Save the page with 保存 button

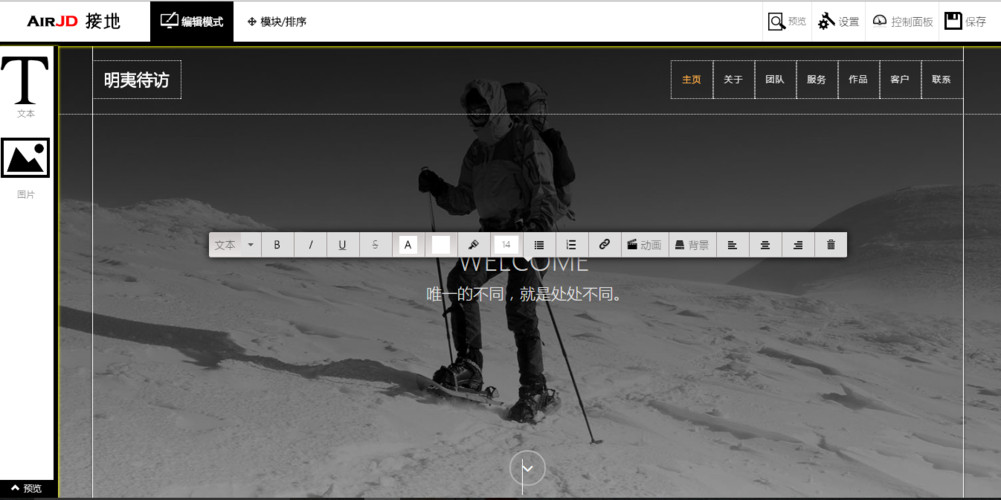[x=965, y=22]
